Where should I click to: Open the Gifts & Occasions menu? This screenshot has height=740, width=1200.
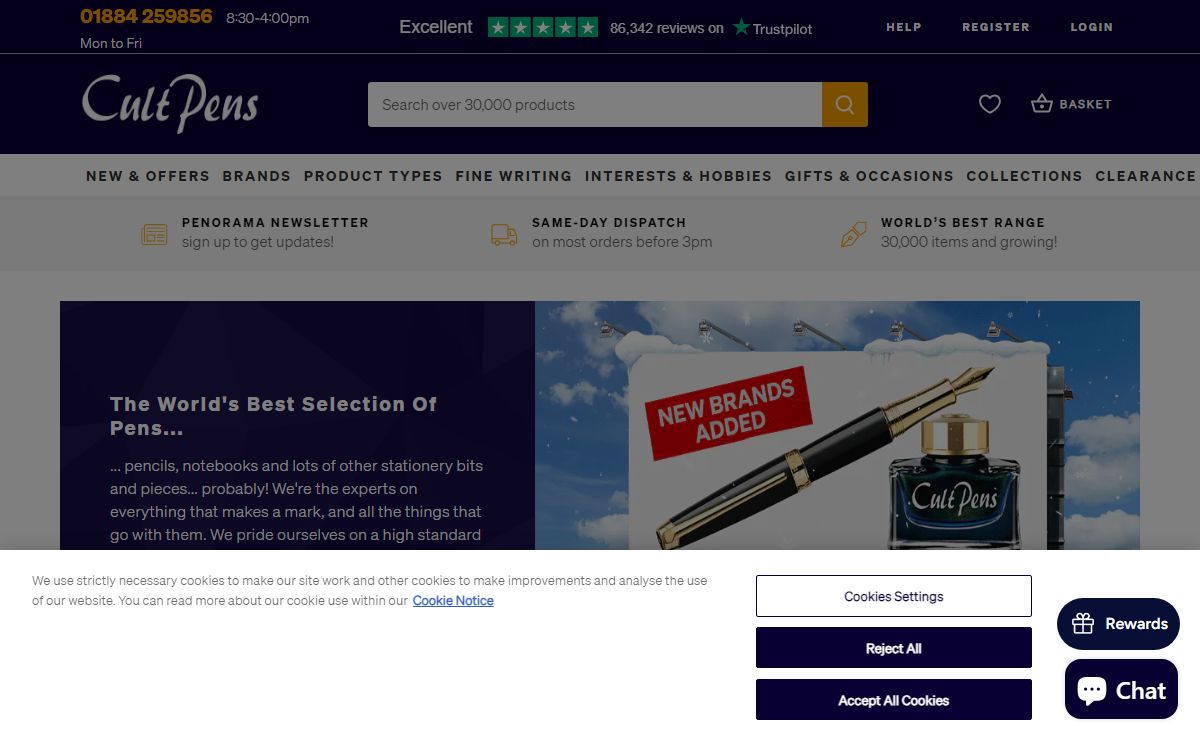click(869, 176)
